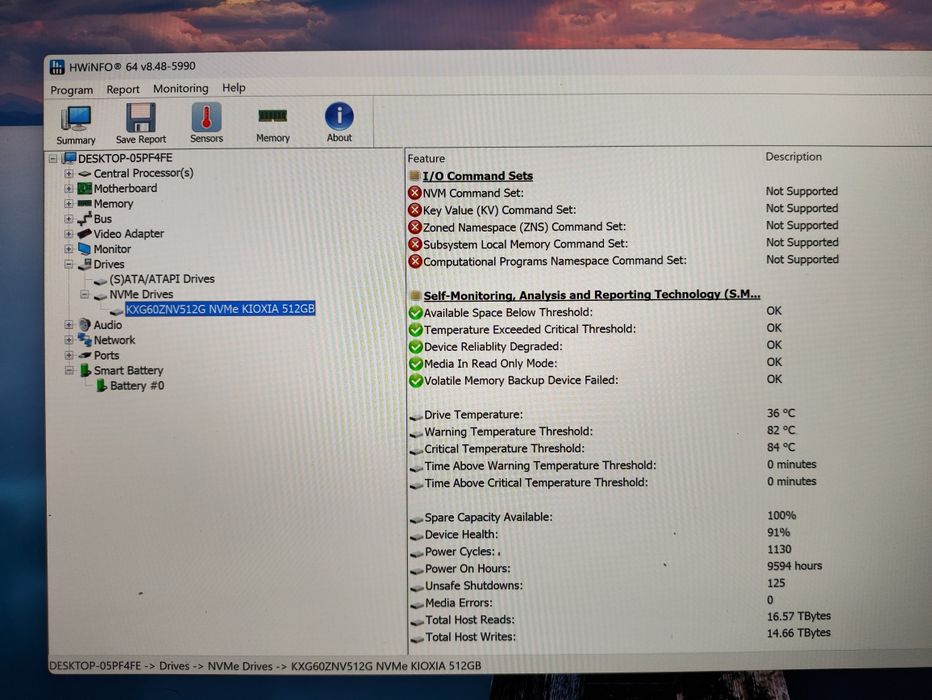Click the Motherboard tree icon
The width and height of the screenshot is (932, 700).
click(85, 188)
